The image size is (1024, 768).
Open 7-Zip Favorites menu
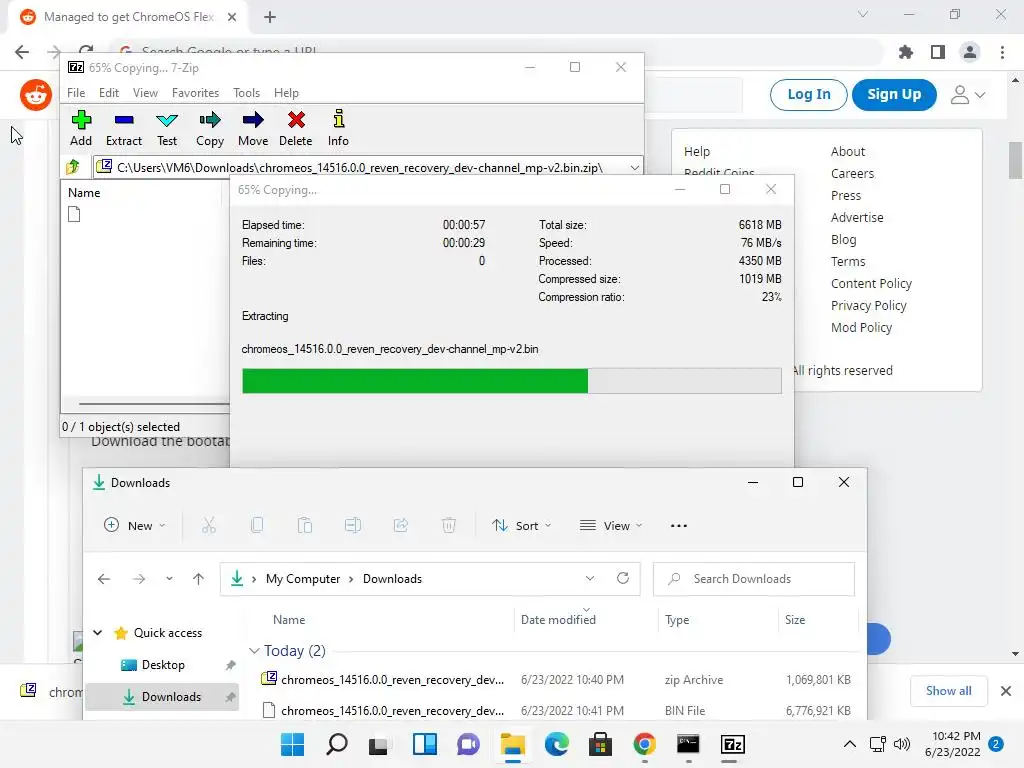pyautogui.click(x=195, y=93)
